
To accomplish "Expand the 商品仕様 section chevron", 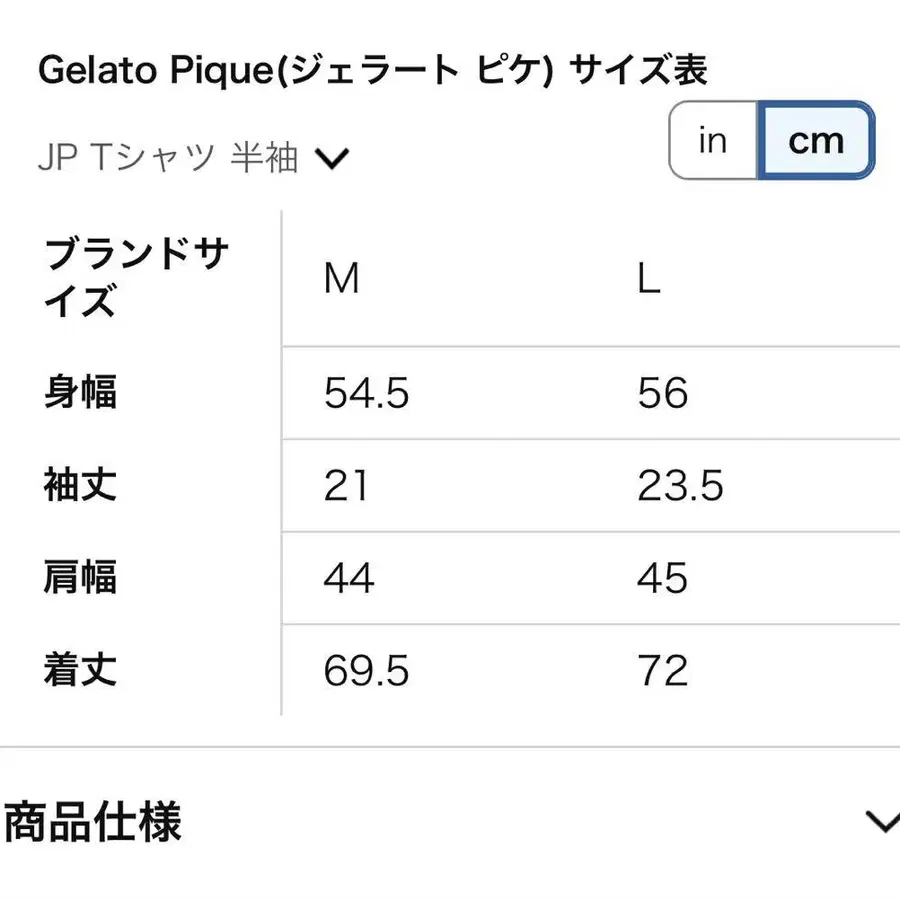I will pyautogui.click(x=882, y=822).
